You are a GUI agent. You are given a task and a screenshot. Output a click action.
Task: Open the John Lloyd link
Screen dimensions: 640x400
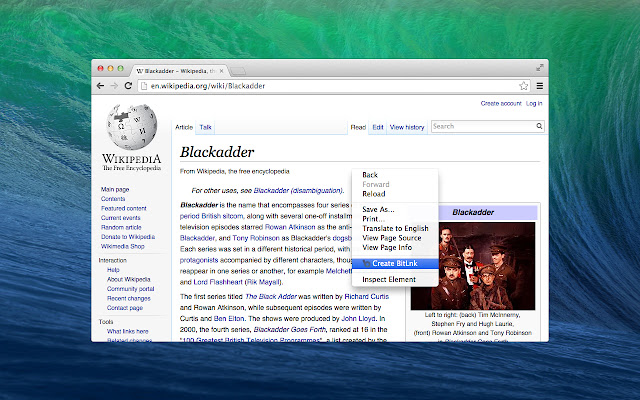(358, 318)
